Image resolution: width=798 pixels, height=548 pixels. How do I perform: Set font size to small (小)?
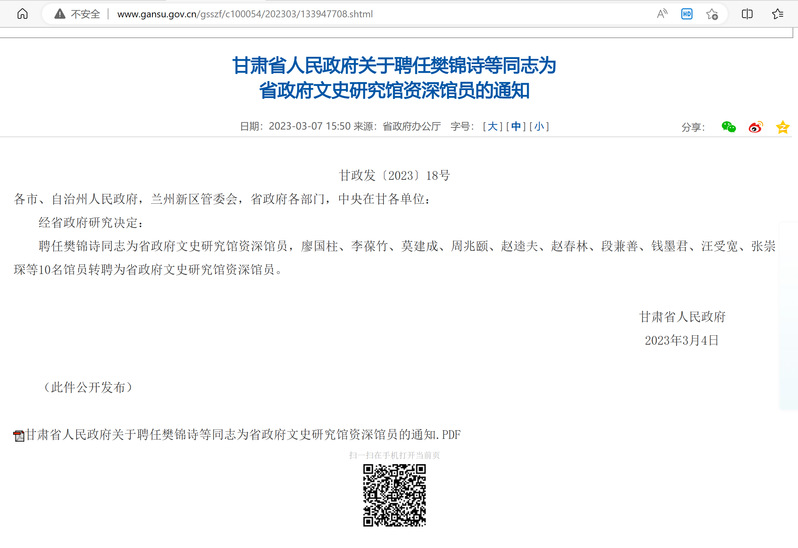tap(539, 126)
